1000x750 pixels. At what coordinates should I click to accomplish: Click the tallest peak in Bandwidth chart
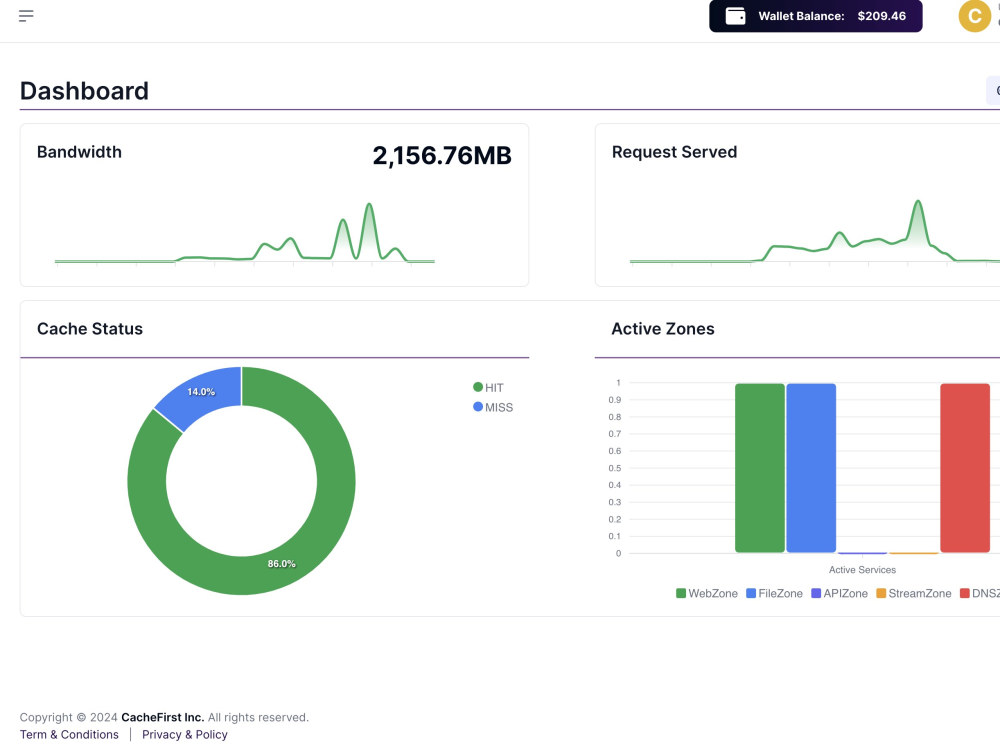coord(369,205)
